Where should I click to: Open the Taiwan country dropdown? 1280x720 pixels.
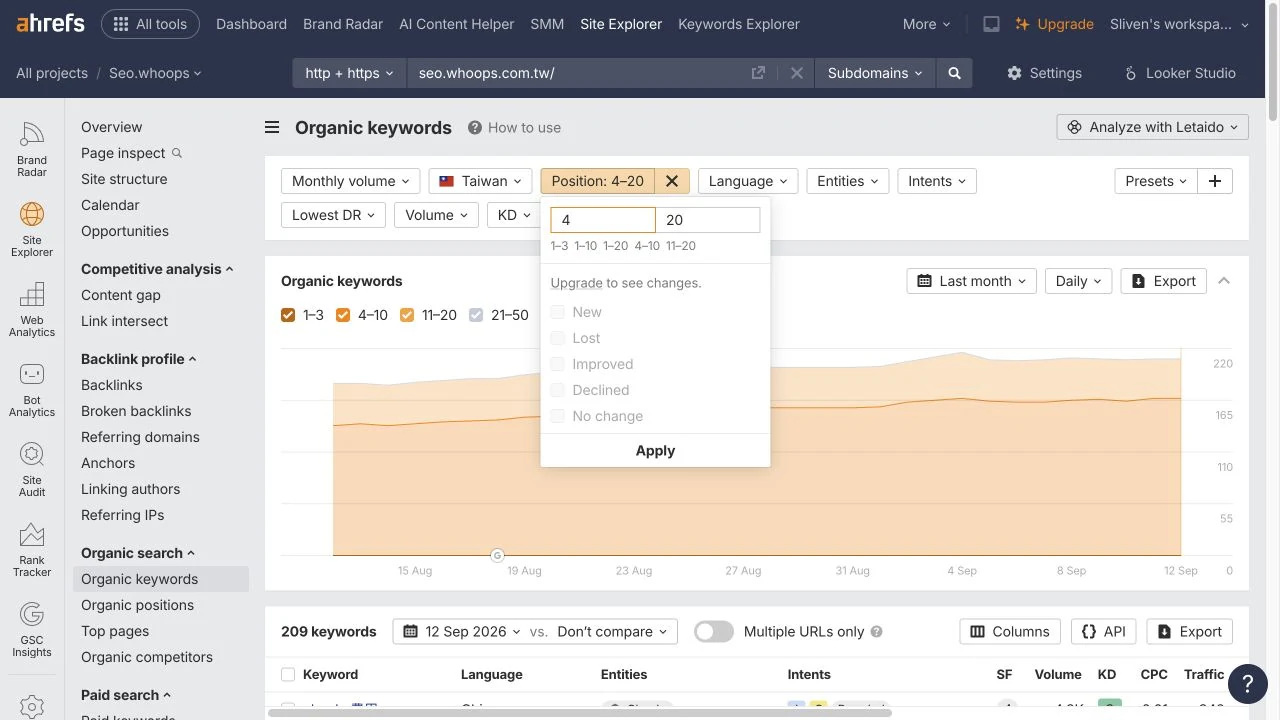(x=481, y=181)
